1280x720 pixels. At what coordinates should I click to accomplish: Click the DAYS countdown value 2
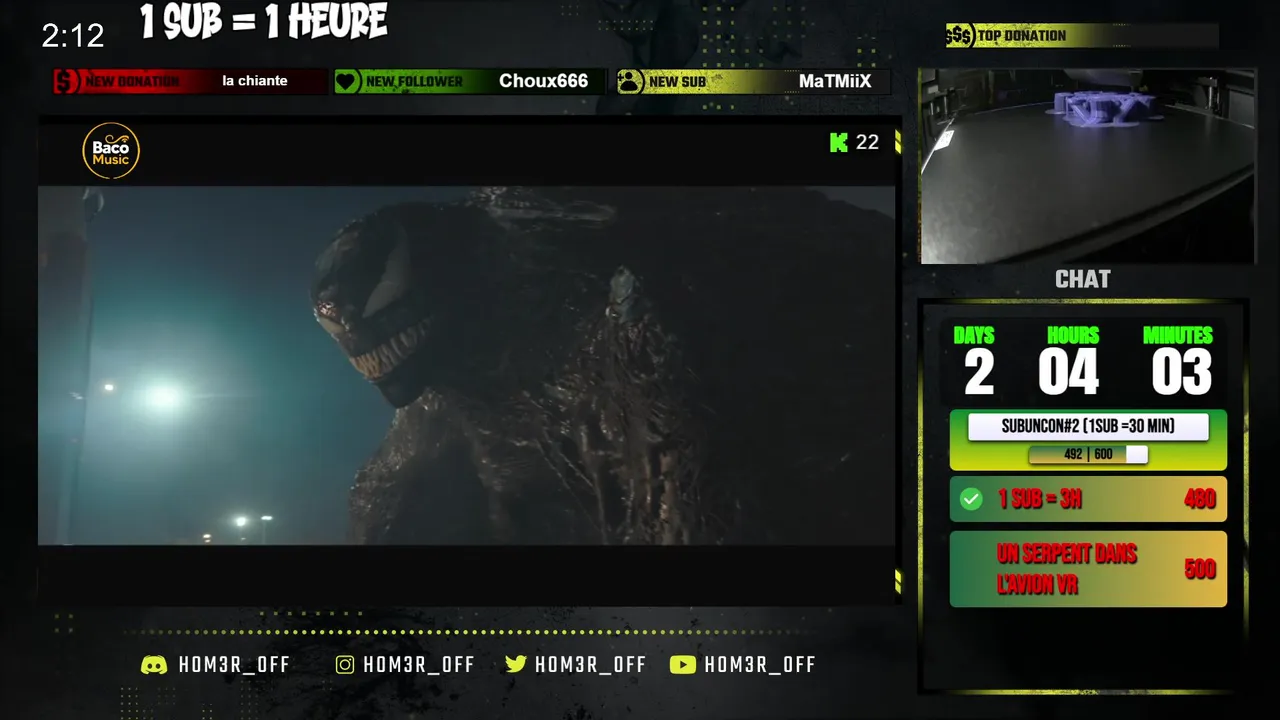point(980,372)
